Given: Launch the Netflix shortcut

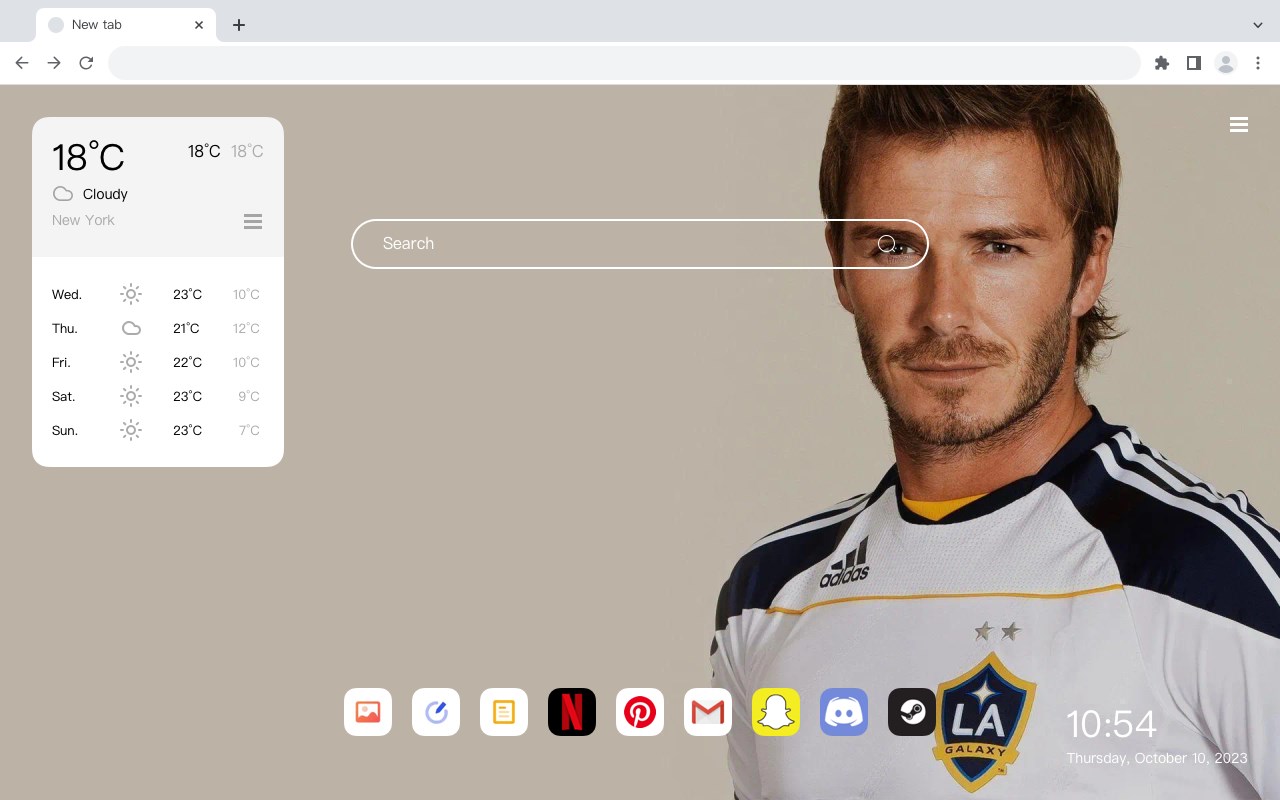Looking at the screenshot, I should pyautogui.click(x=572, y=712).
